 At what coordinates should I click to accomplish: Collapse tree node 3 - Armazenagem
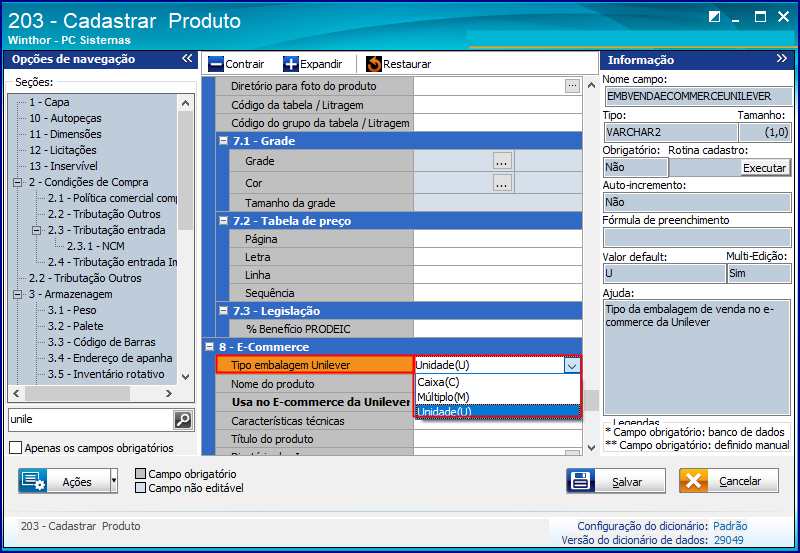coord(17,294)
